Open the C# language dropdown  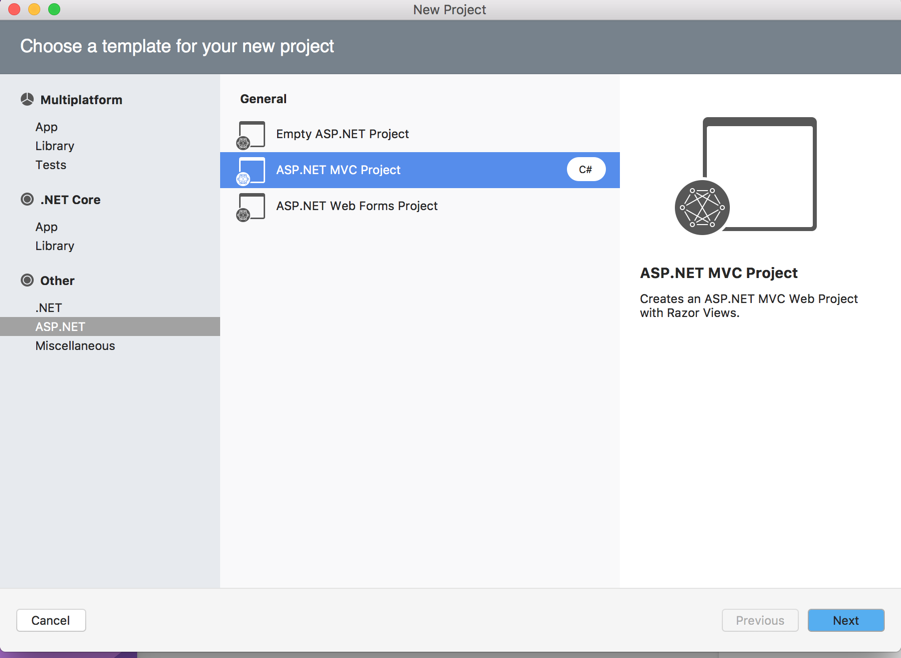(586, 170)
